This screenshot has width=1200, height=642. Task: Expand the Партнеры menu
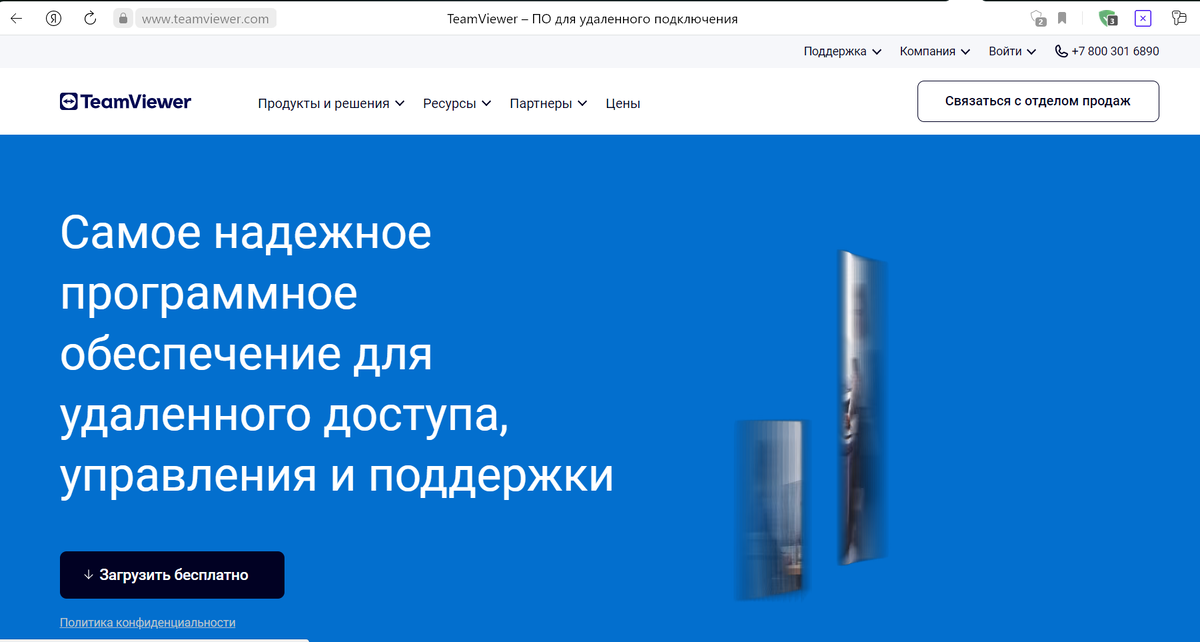point(548,103)
